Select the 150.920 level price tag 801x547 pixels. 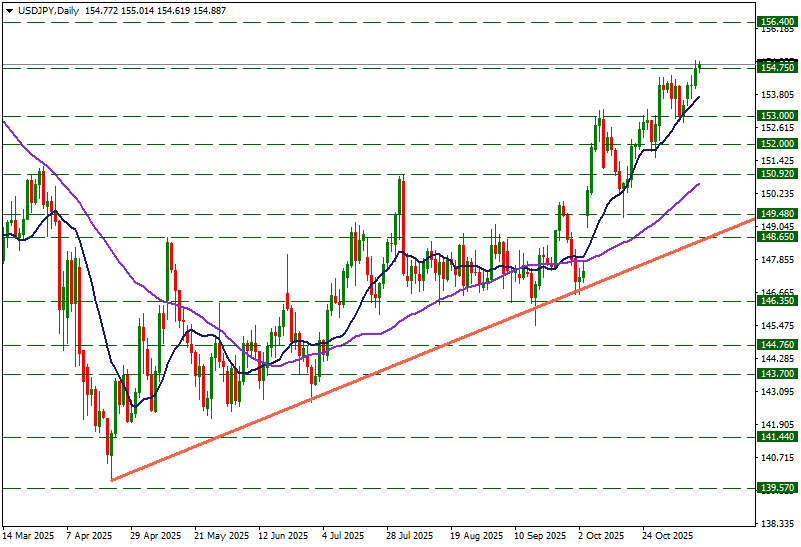tap(776, 174)
